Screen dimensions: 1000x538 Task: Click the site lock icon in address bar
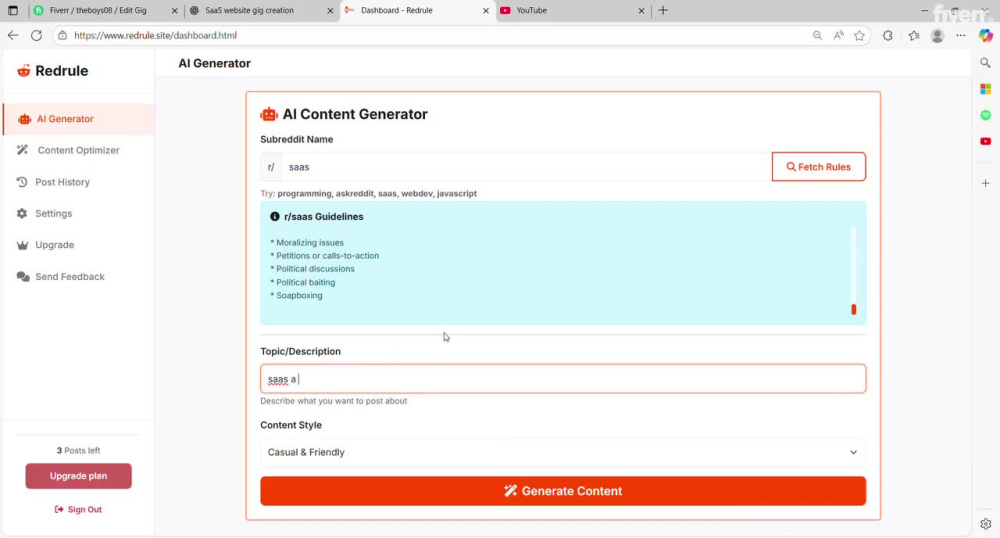coord(62,36)
